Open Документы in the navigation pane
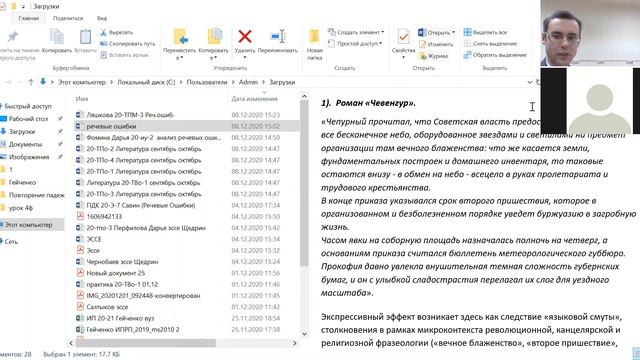The image size is (640, 360). point(25,144)
